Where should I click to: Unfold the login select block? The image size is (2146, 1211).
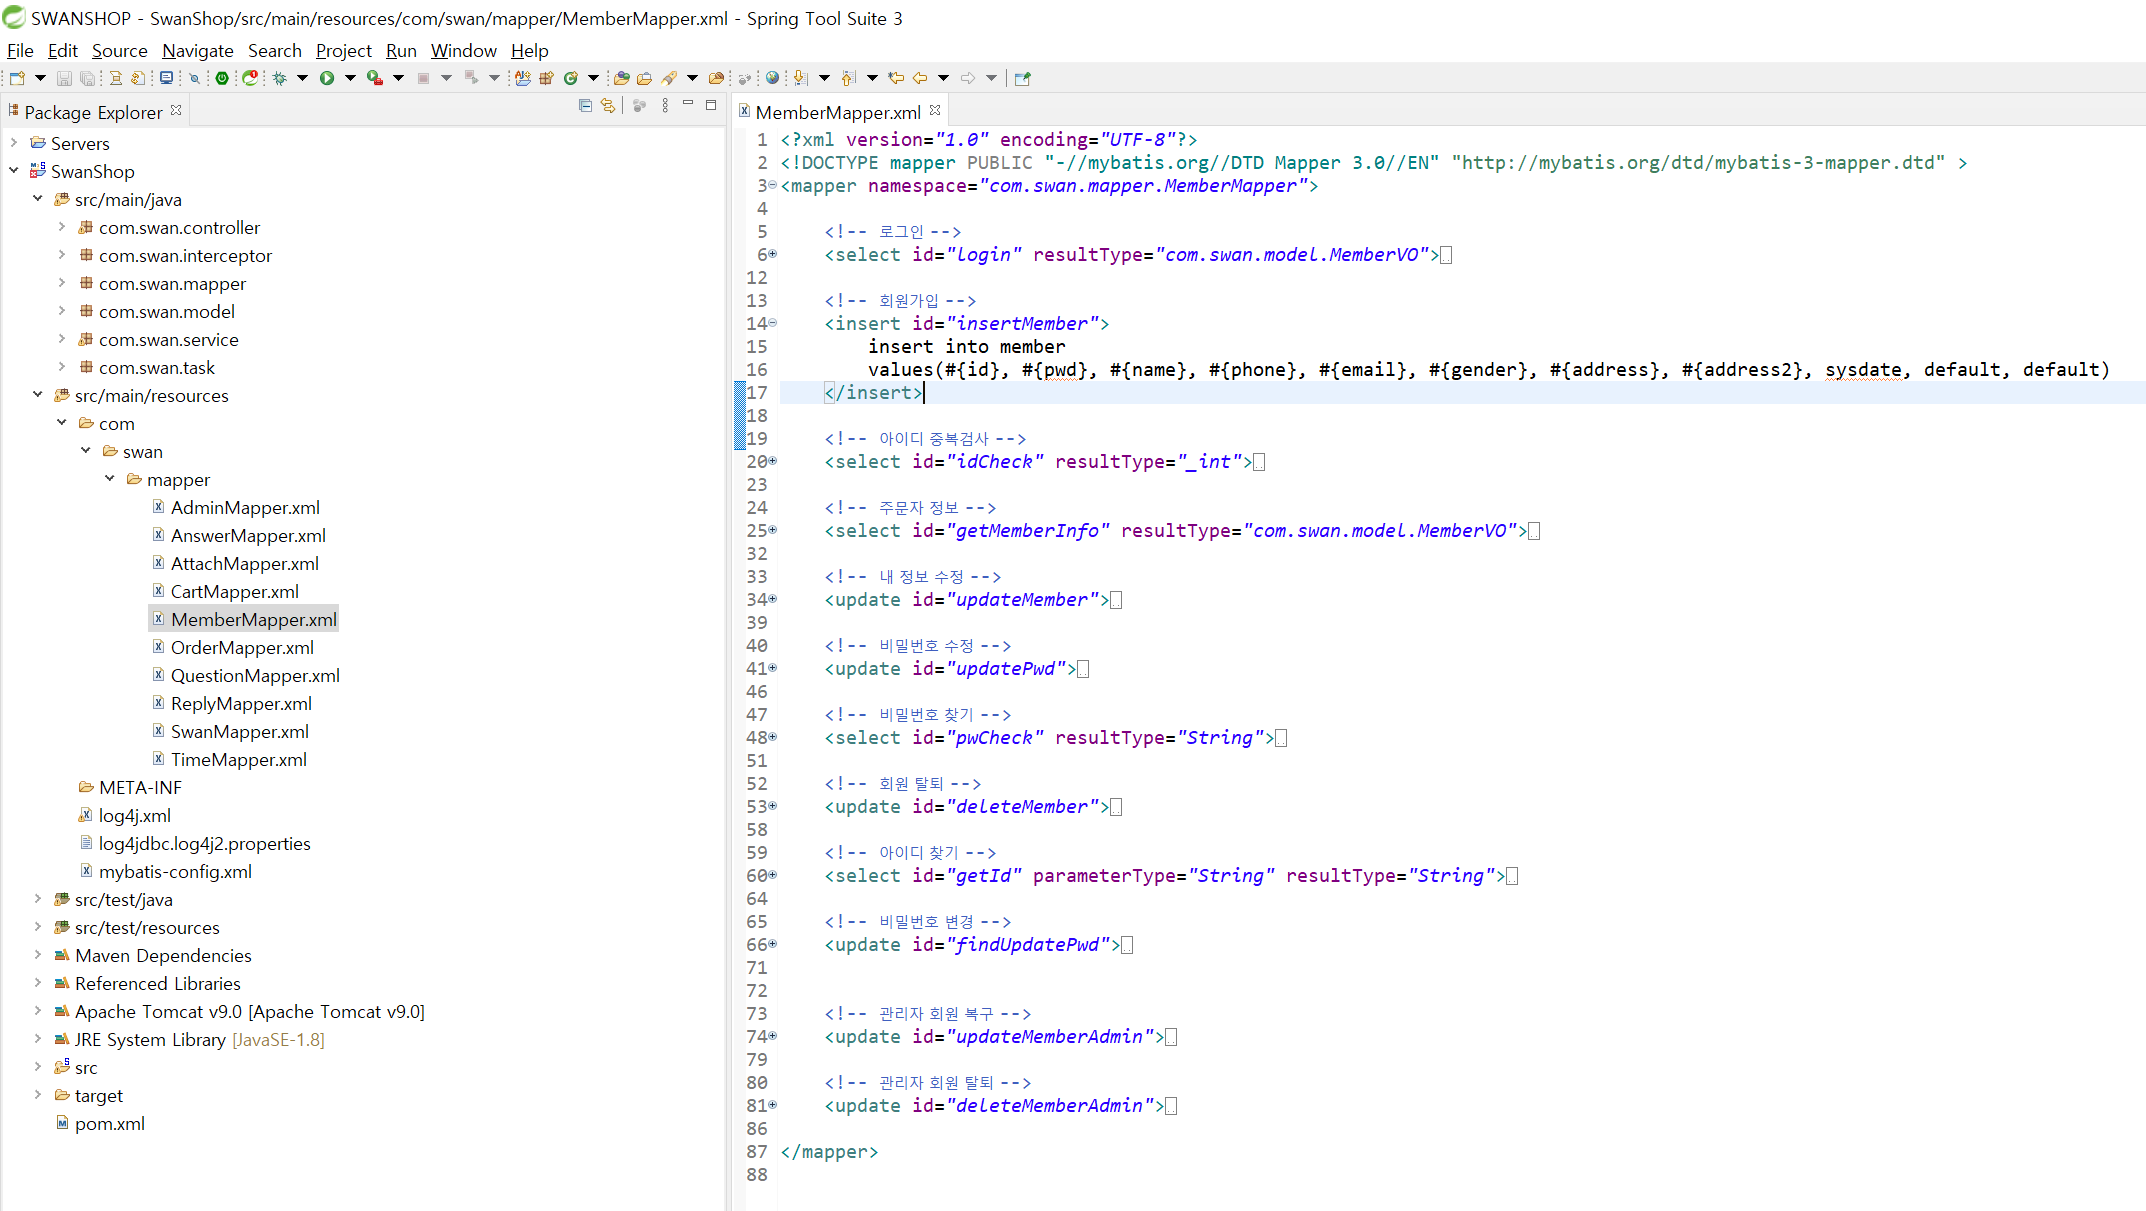click(773, 255)
